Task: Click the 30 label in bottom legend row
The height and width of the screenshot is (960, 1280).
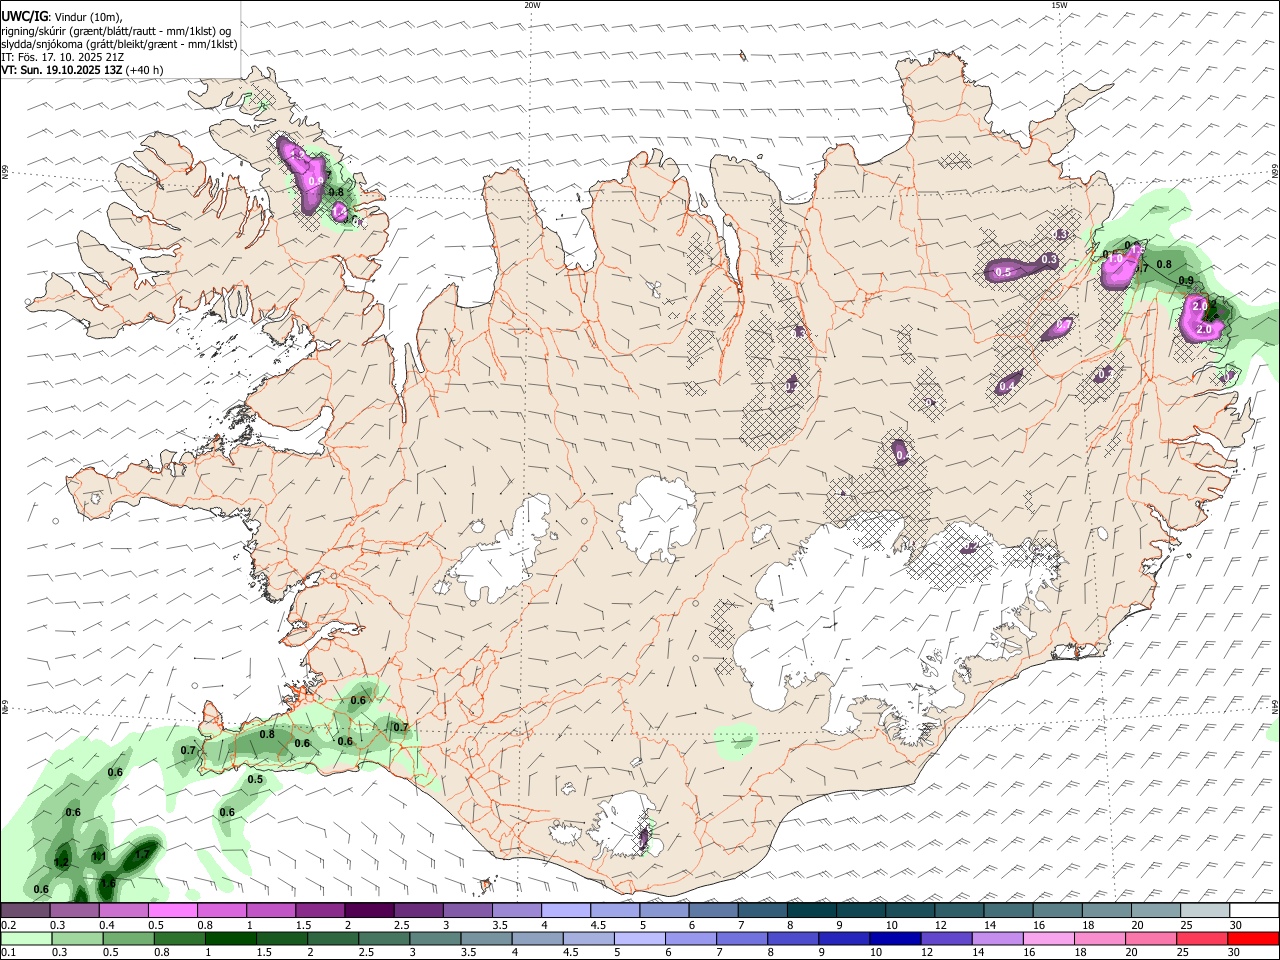Action: point(1236,953)
